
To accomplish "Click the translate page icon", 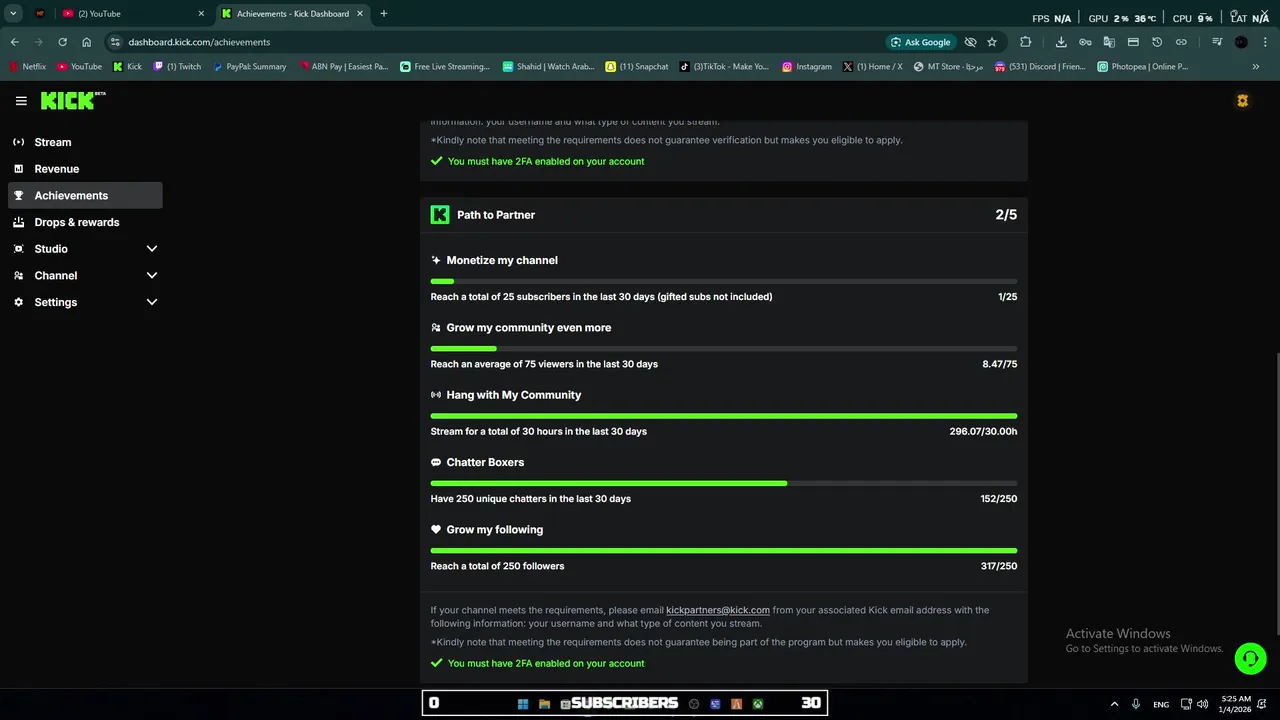I will (x=1109, y=42).
